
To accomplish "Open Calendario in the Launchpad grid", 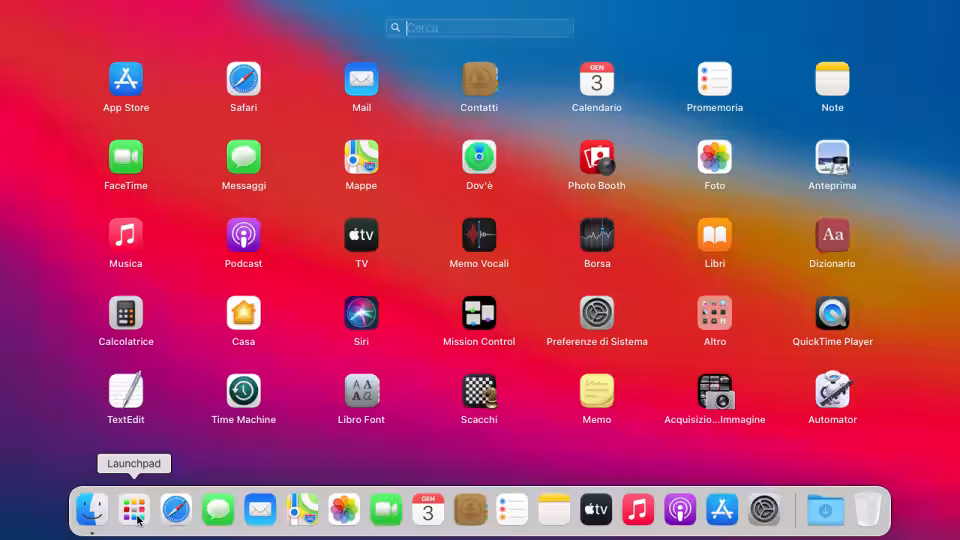I will tap(597, 79).
